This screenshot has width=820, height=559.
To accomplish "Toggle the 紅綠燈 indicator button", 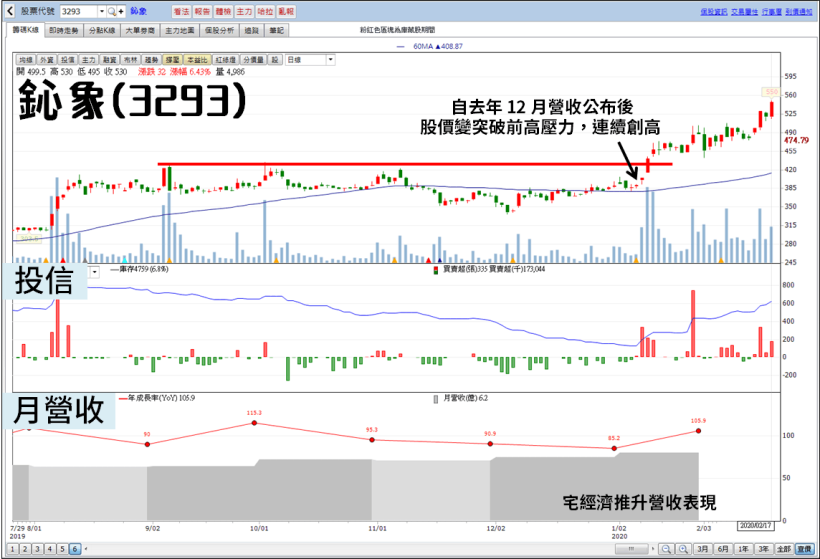I will (226, 60).
